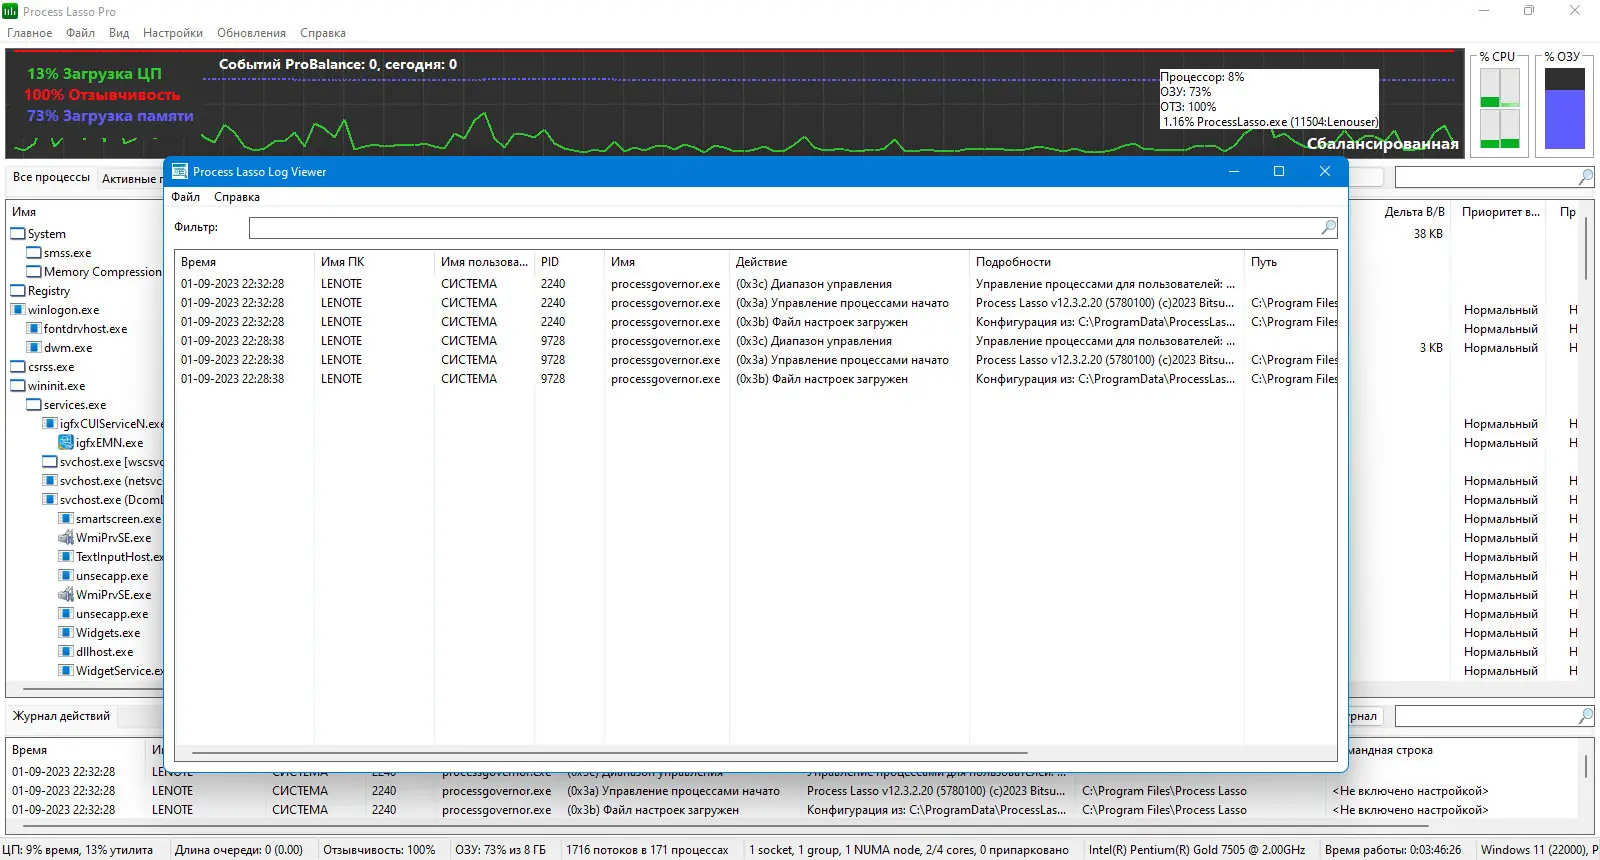Click the main window process search field
Image resolution: width=1600 pixels, height=860 pixels.
pos(1486,177)
